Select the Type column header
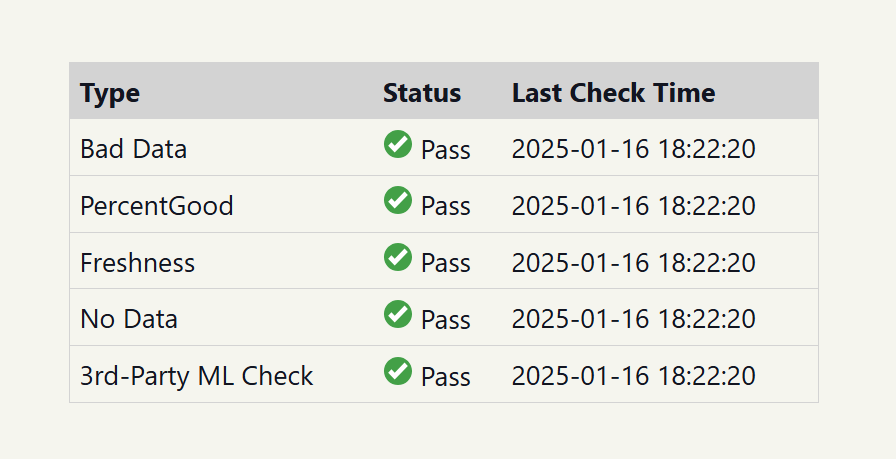This screenshot has height=459, width=896. pyautogui.click(x=110, y=93)
